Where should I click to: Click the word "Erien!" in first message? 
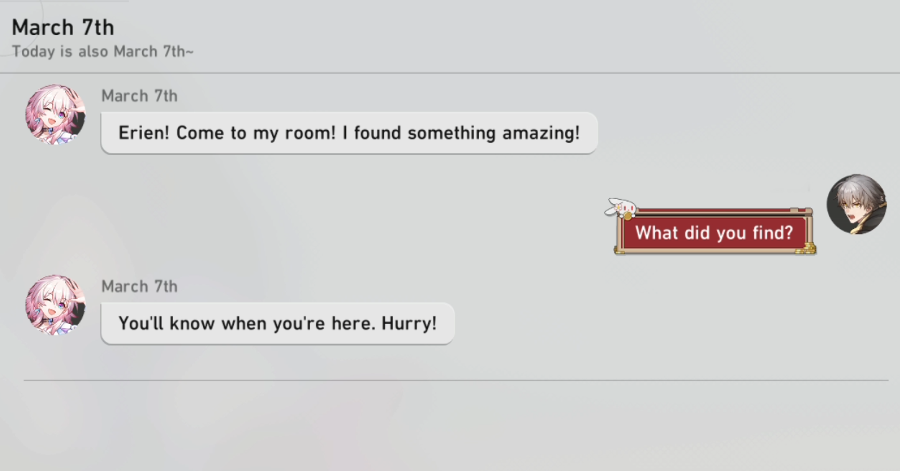pos(143,133)
